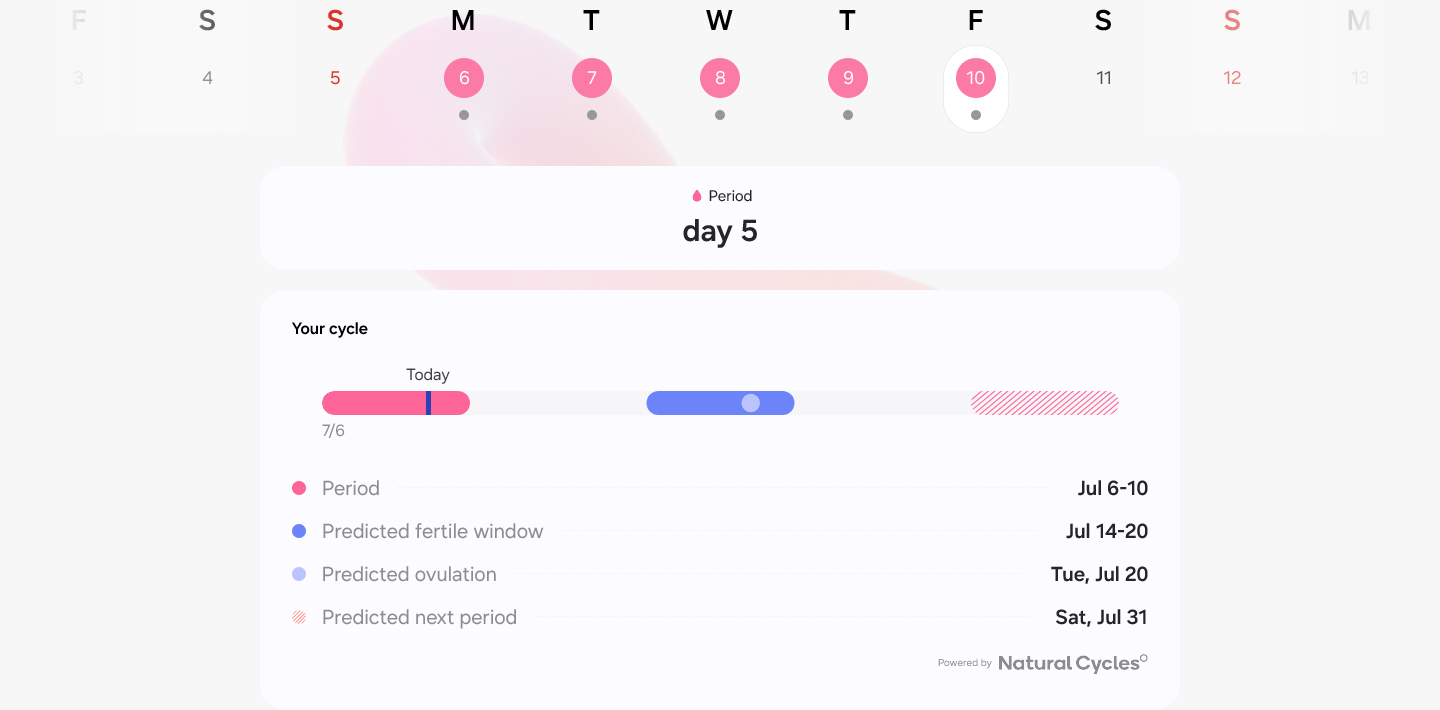Click the light-blue predicted ovulation legend dot
The image size is (1440, 710).
pos(299,574)
